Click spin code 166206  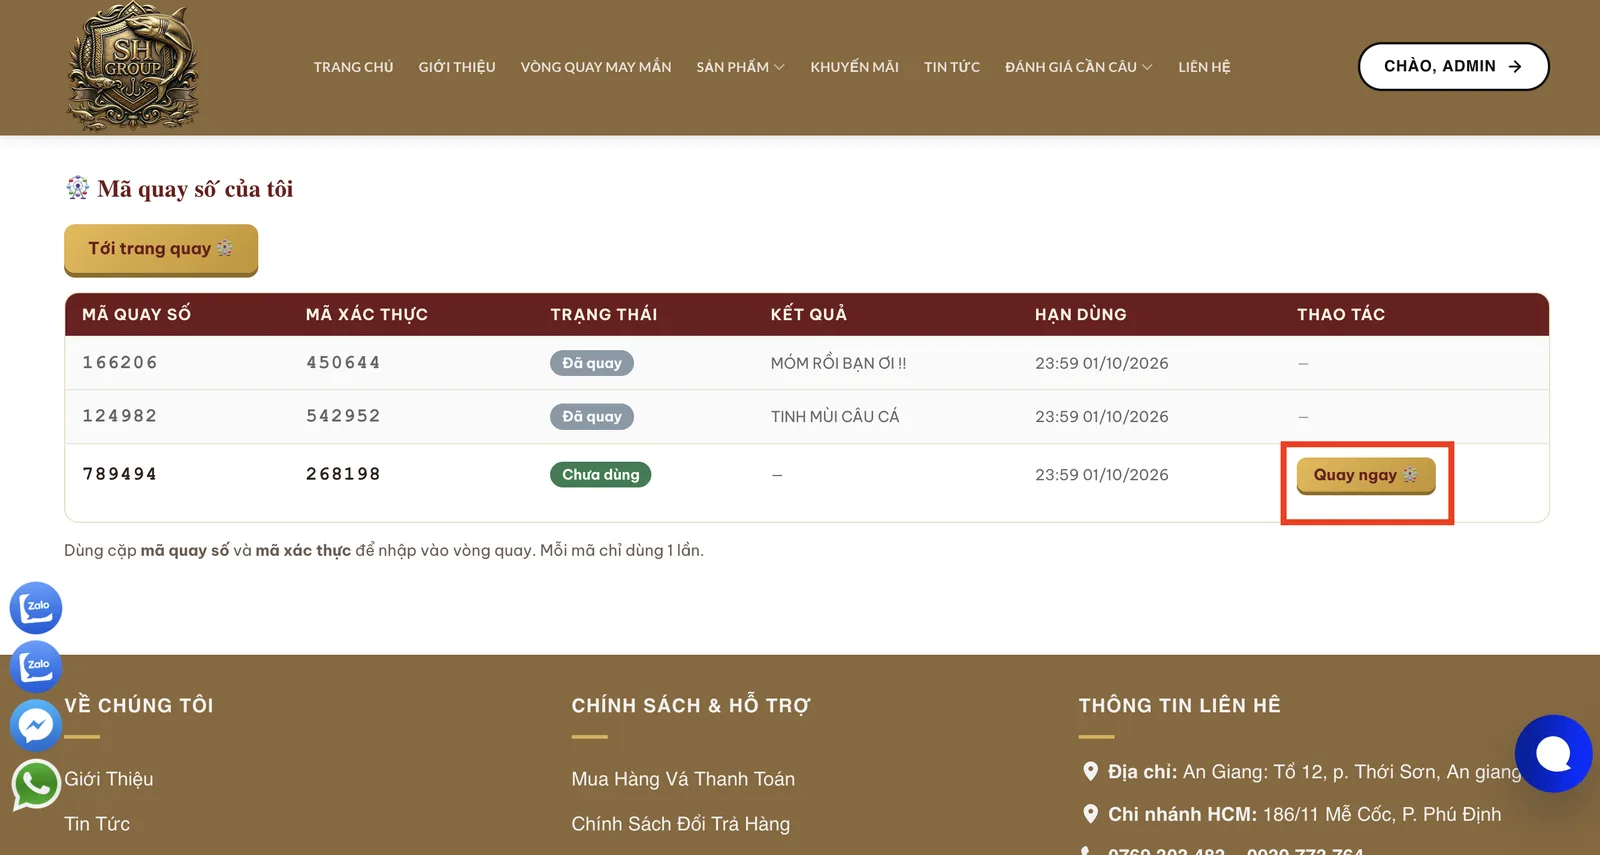pos(120,362)
